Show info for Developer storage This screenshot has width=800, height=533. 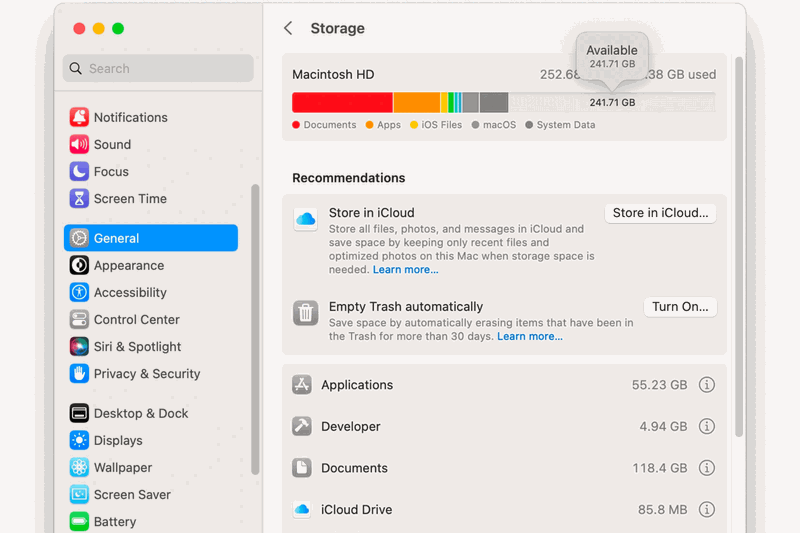point(707,426)
